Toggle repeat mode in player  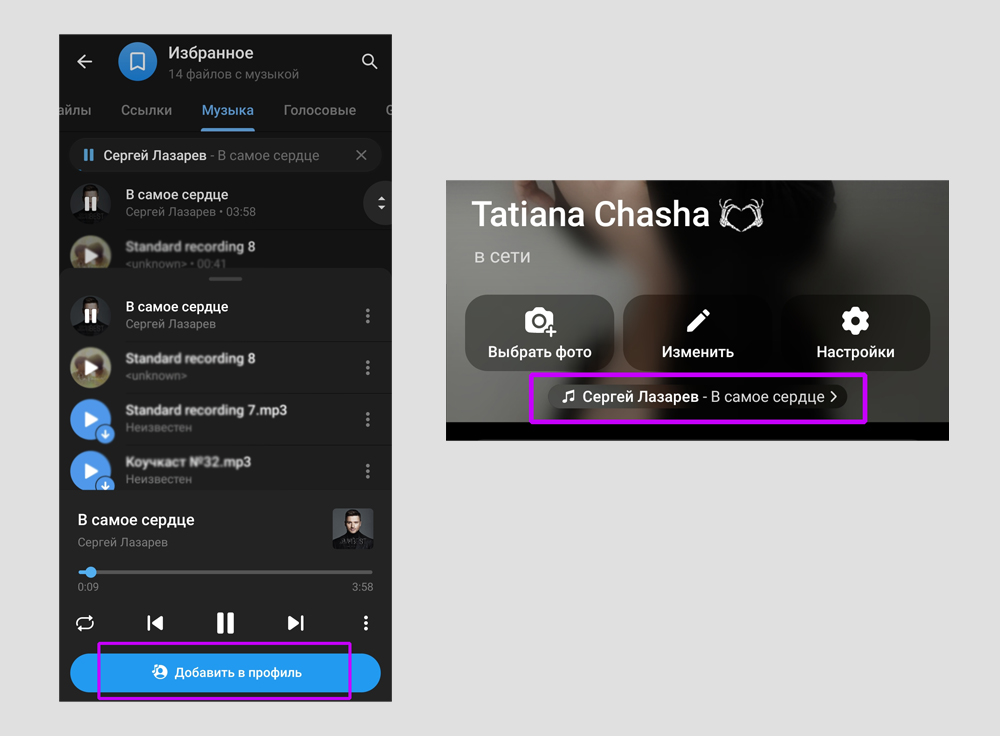(85, 623)
